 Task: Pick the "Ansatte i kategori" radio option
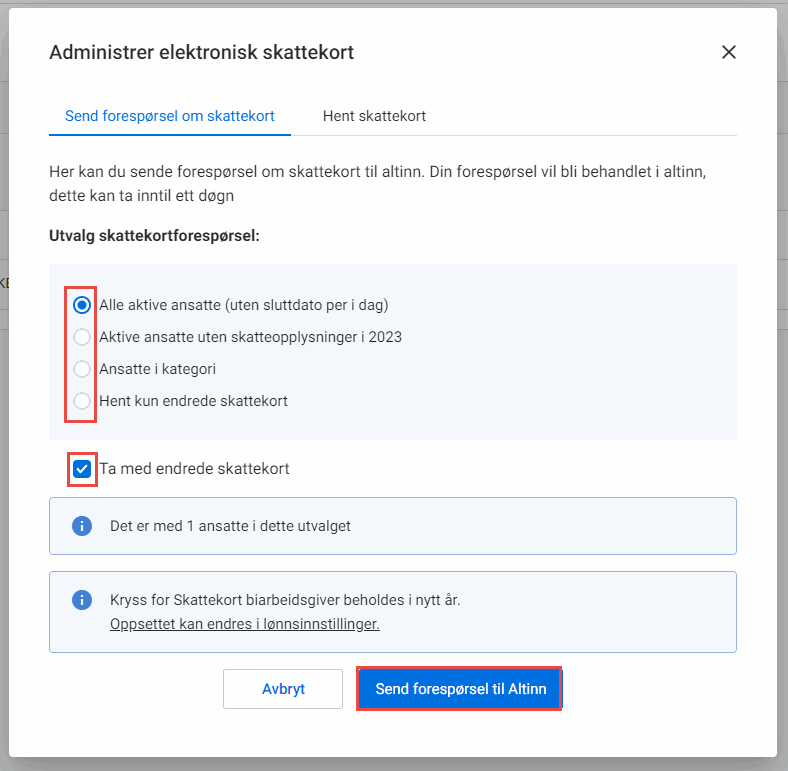pos(82,369)
